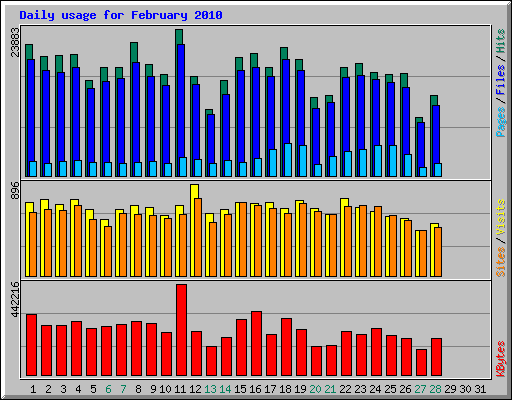This screenshot has width=512, height=400.
Task: Click day label 16 on the x-axis
Action: (255, 389)
